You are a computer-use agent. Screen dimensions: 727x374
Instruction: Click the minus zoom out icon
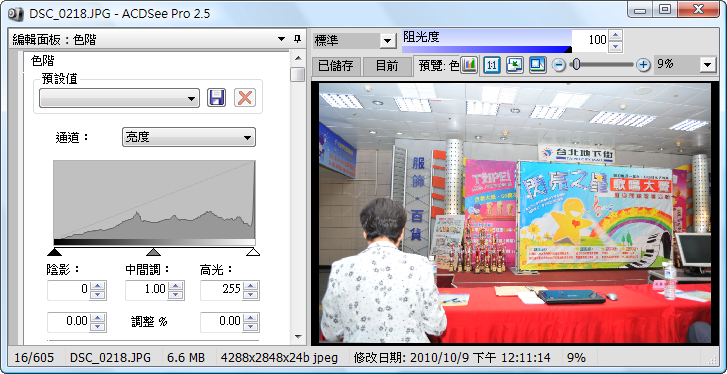click(560, 65)
